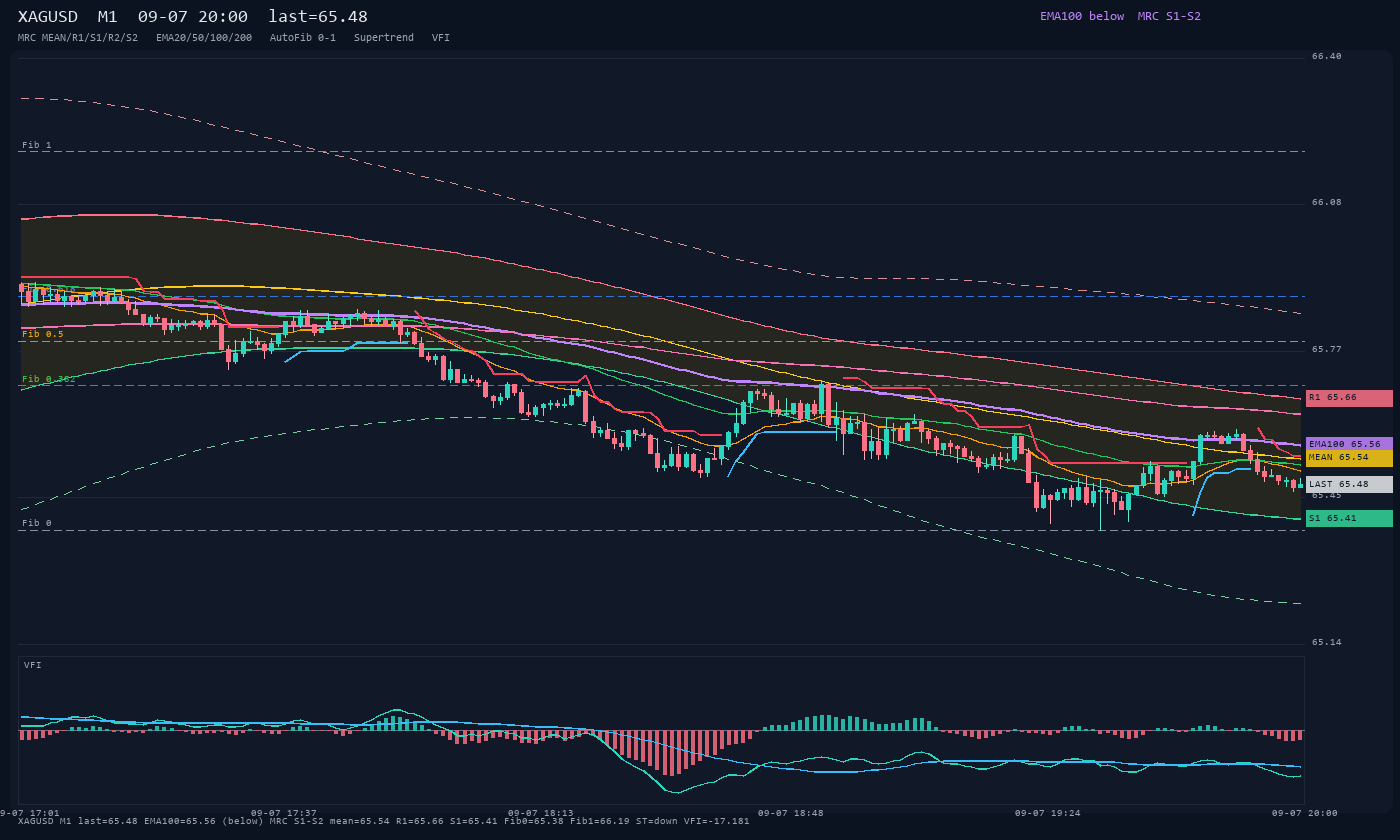Click the 09-07 17:37 time axis label
Screen dimensions: 1400x840
284,813
